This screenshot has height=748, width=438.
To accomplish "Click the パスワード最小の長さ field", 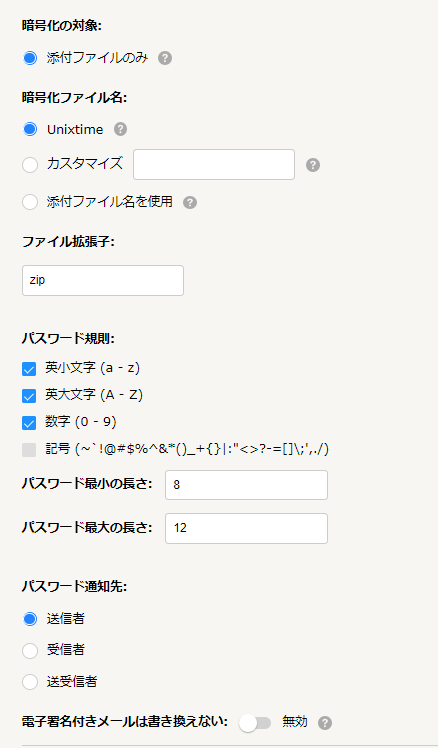I will (246, 485).
